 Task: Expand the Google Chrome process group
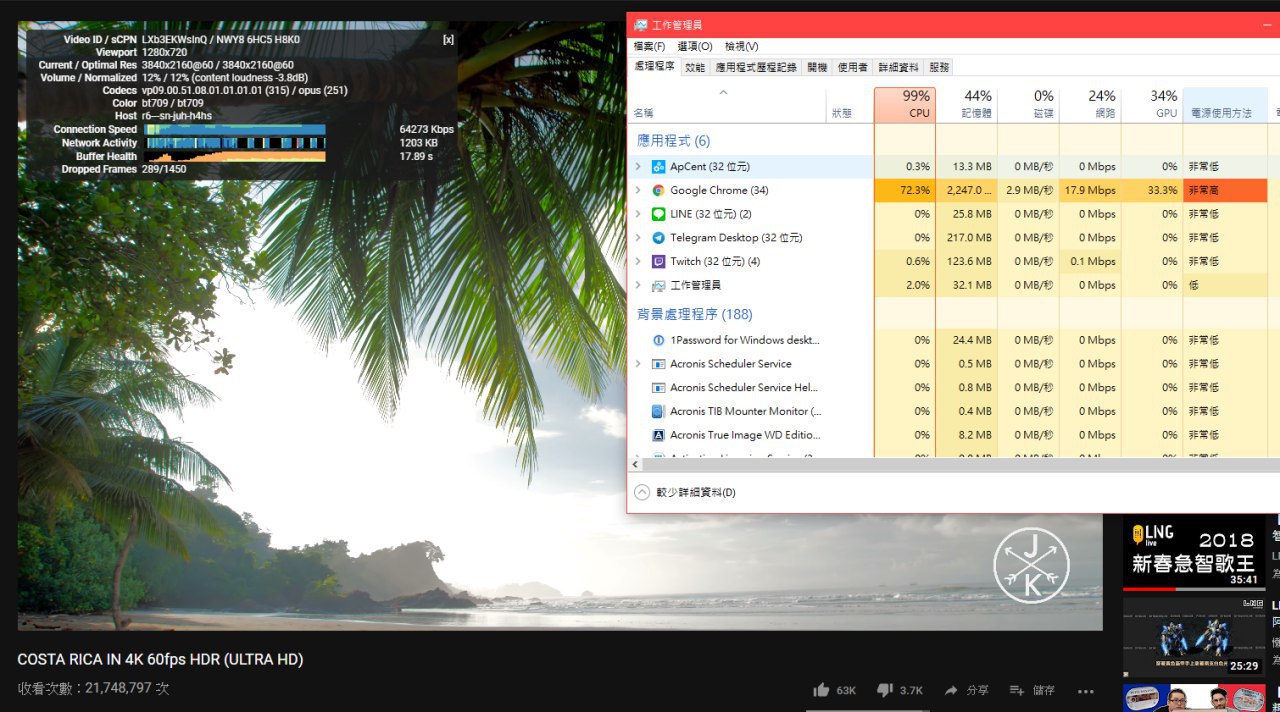pyautogui.click(x=638, y=190)
